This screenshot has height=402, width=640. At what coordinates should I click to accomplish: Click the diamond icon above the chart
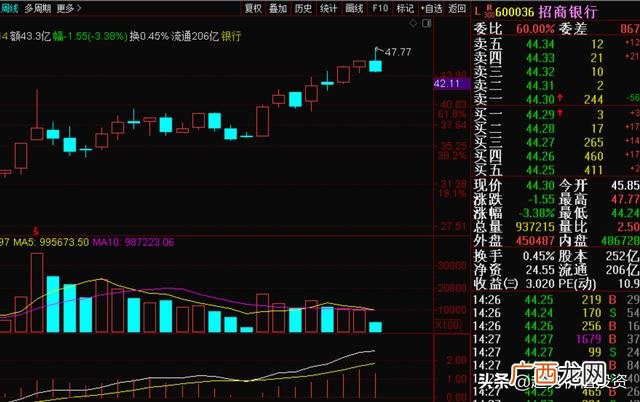click(413, 23)
